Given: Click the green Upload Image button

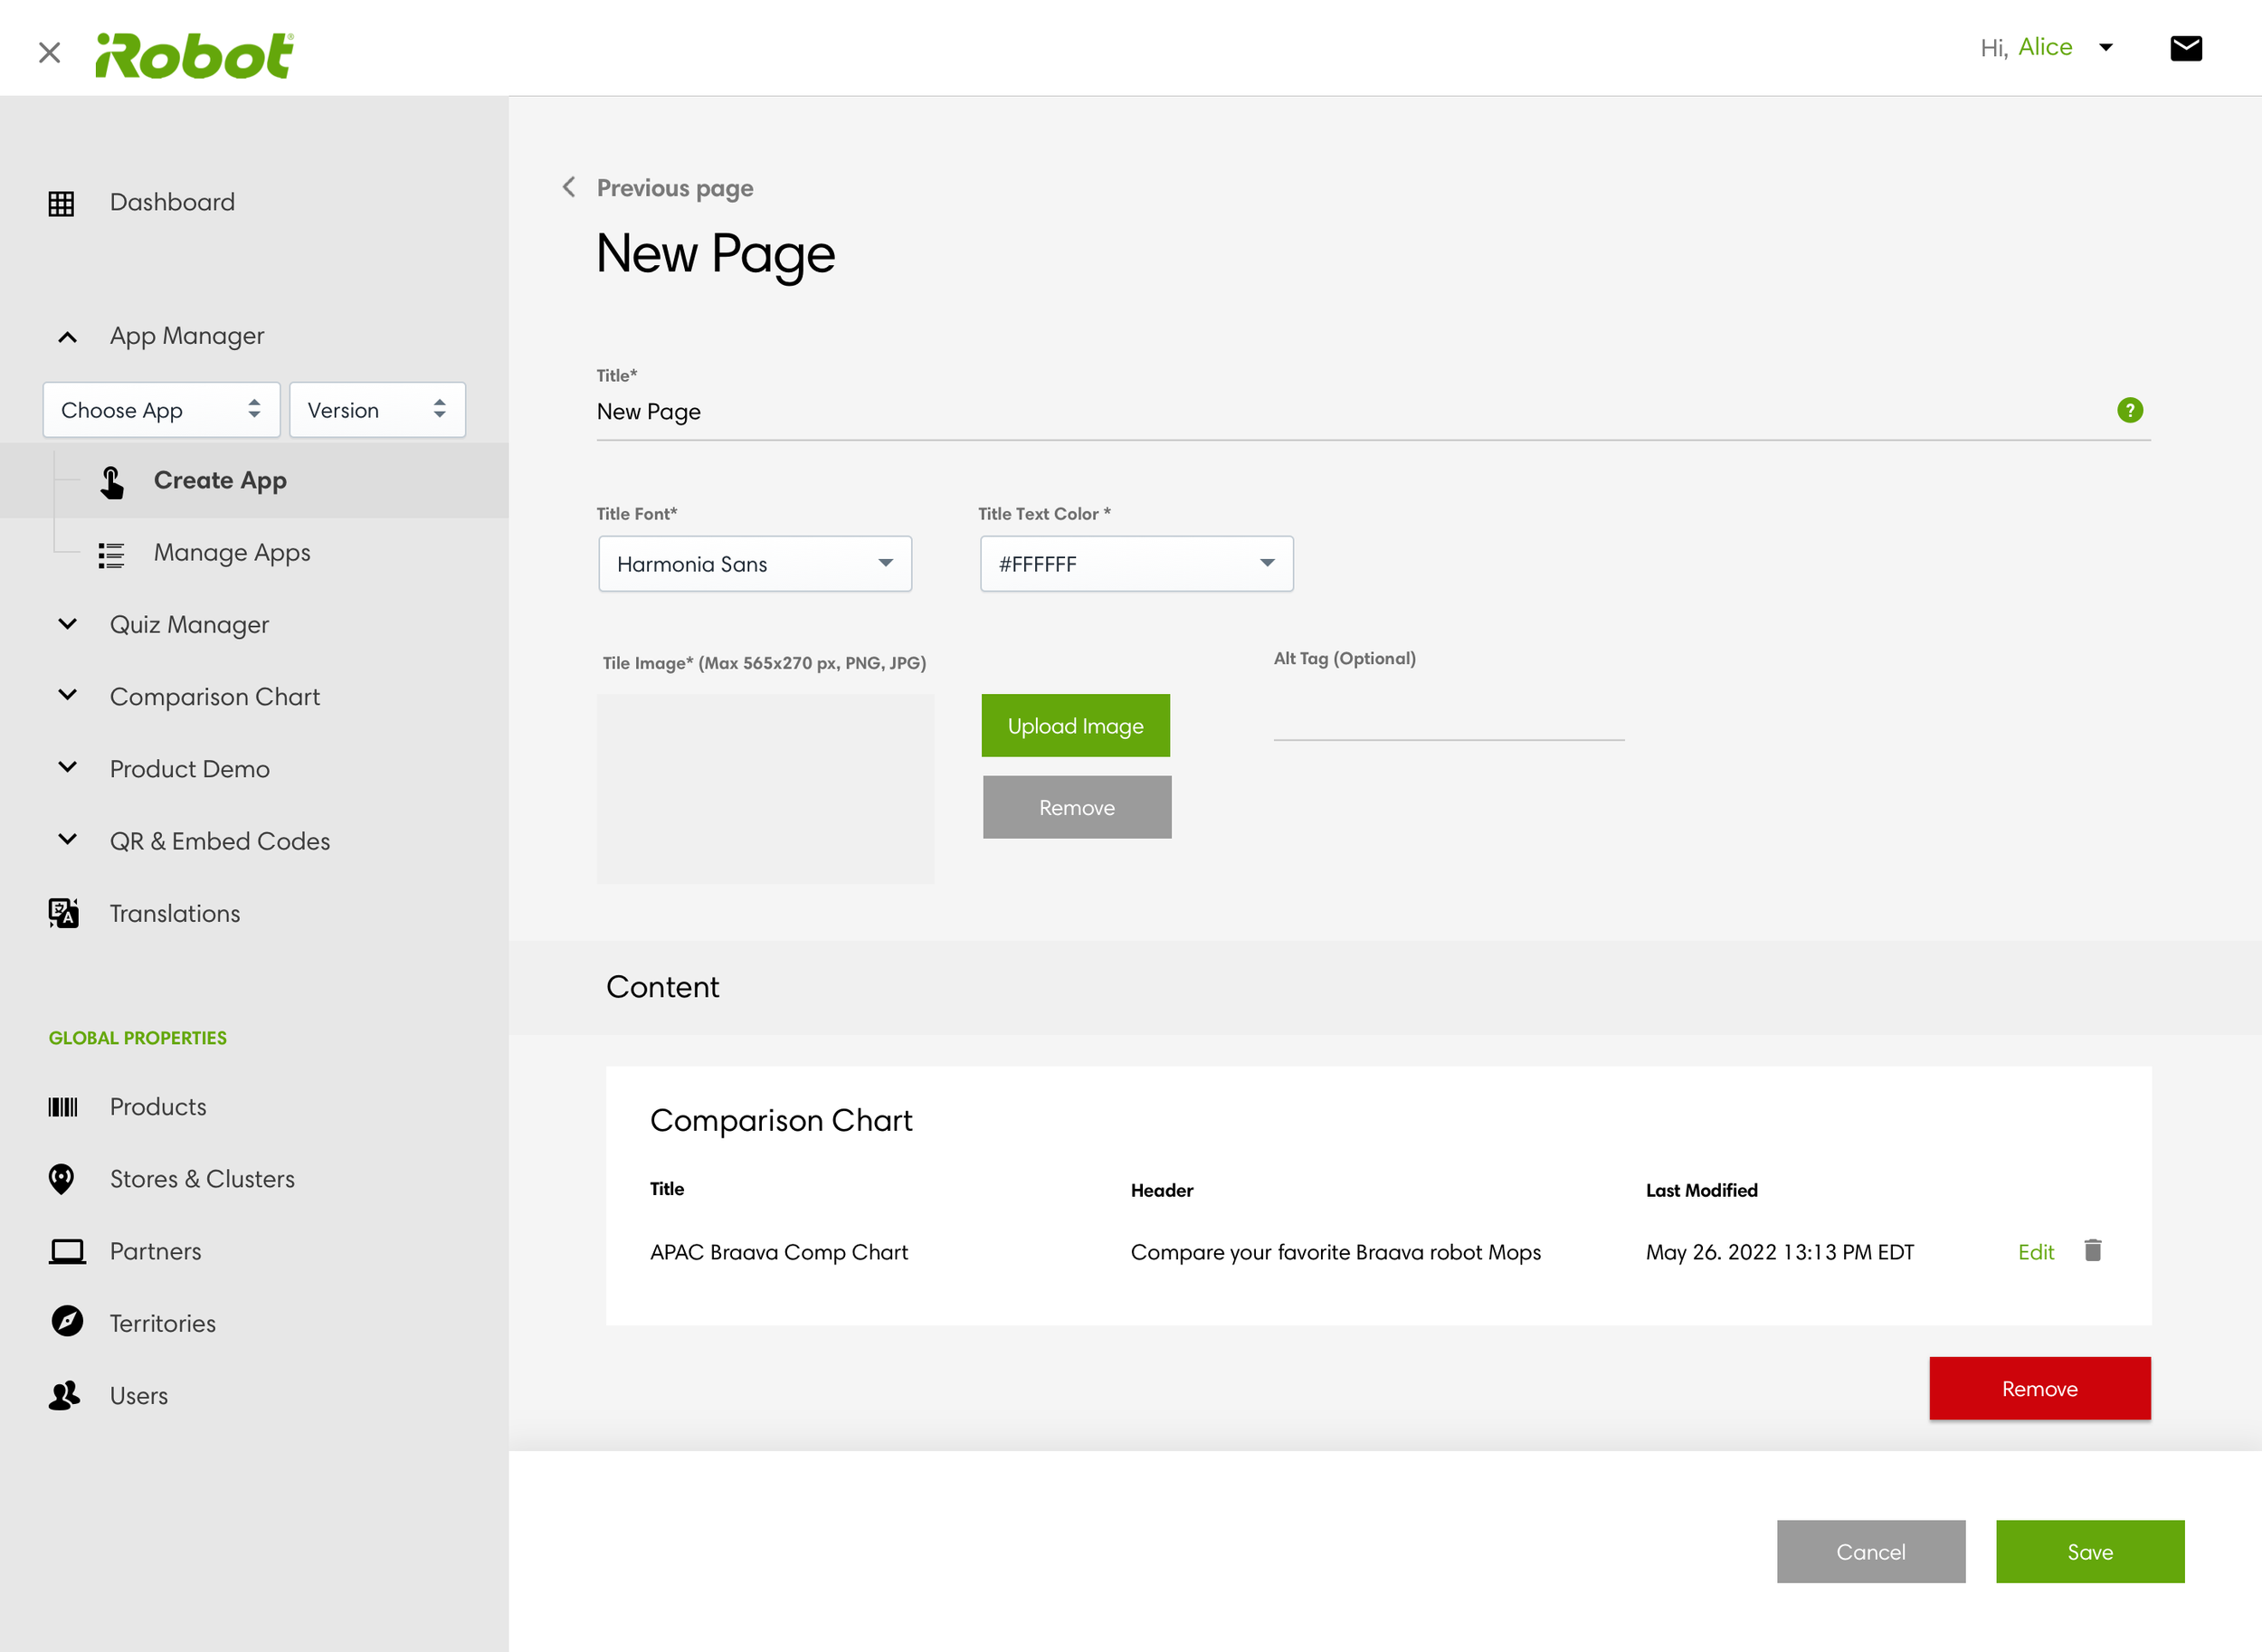Looking at the screenshot, I should 1075,726.
